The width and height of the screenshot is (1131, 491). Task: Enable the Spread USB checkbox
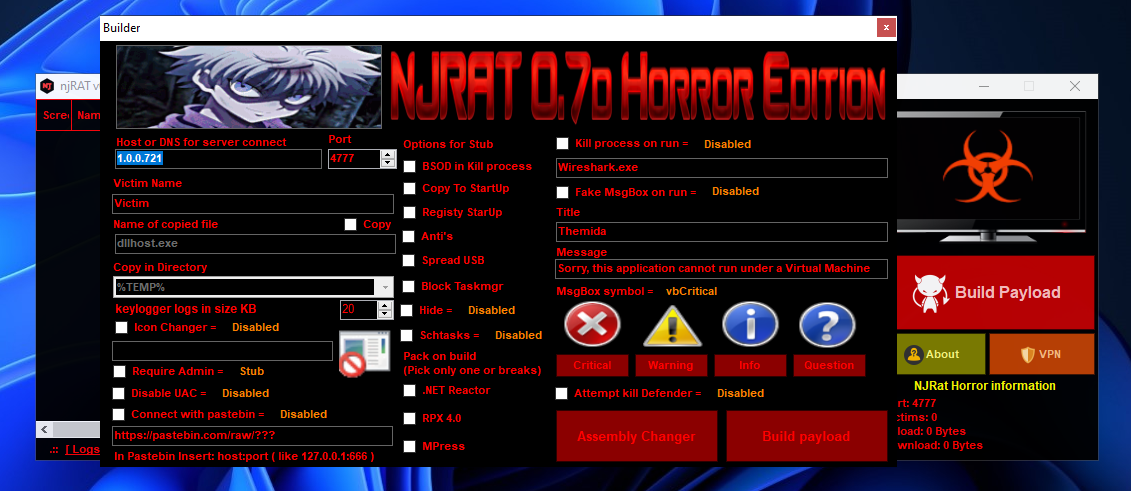tap(408, 260)
